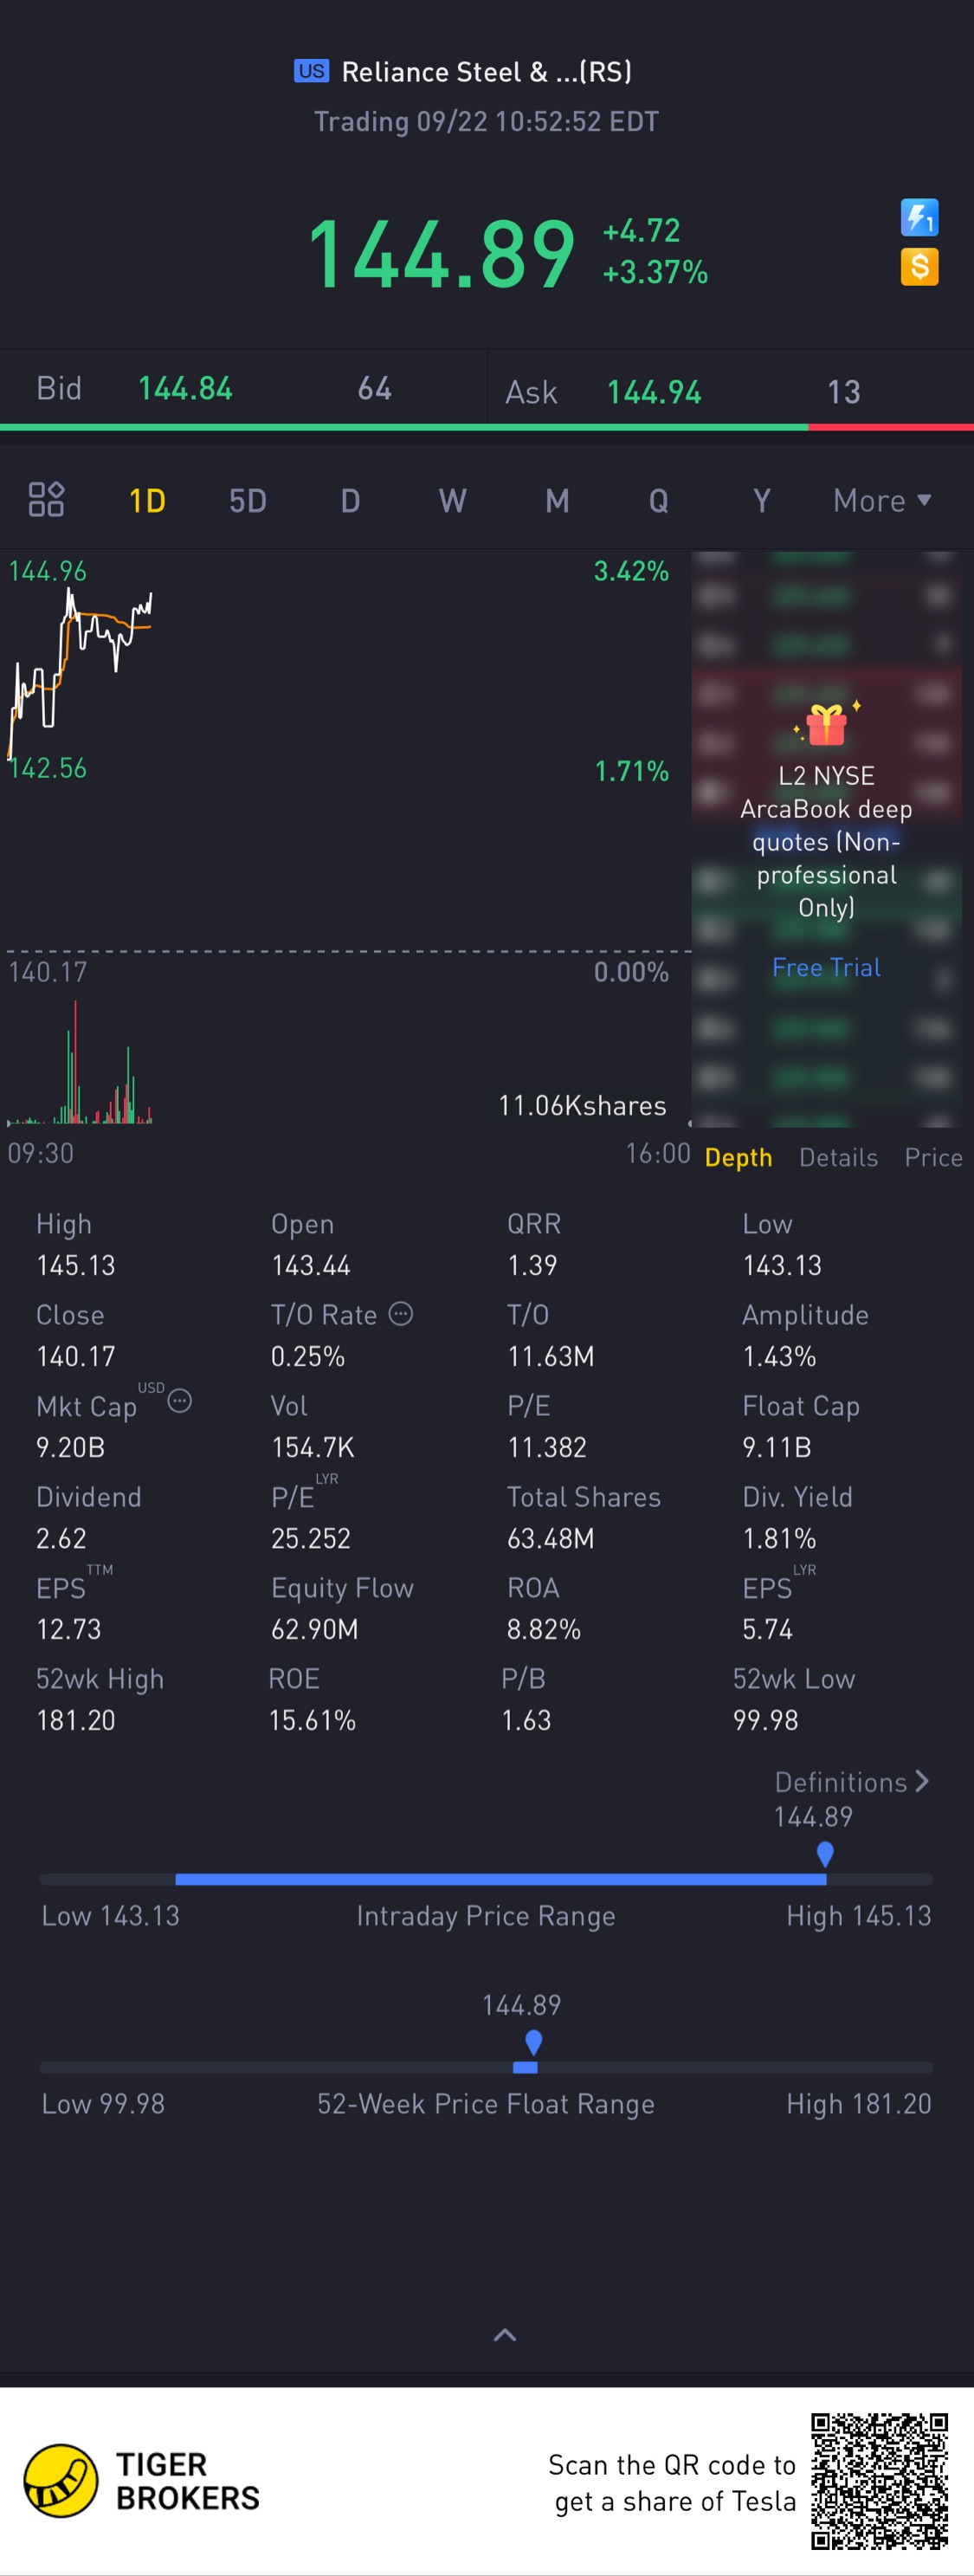The image size is (974, 2576).
Task: Select the Details tab
Action: tap(838, 1157)
